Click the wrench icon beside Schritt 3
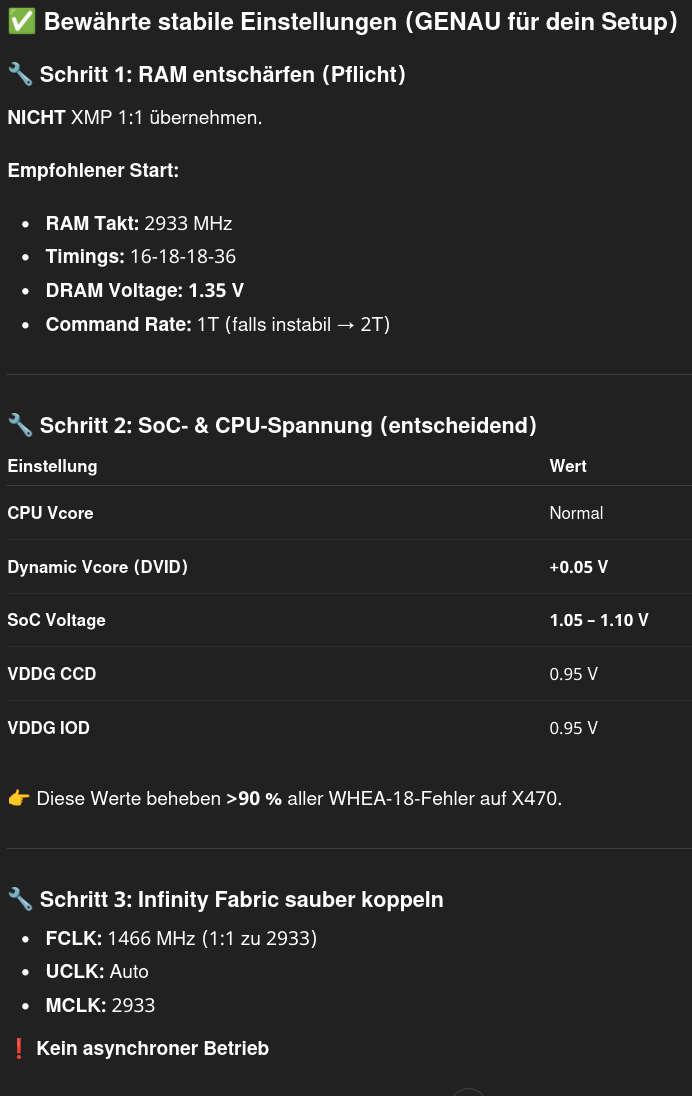The image size is (692, 1096). pyautogui.click(x=20, y=900)
